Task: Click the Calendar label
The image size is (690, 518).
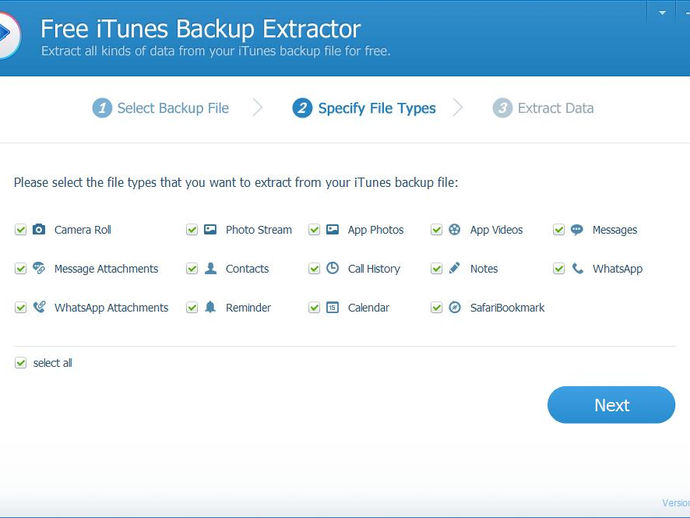Action: [368, 307]
